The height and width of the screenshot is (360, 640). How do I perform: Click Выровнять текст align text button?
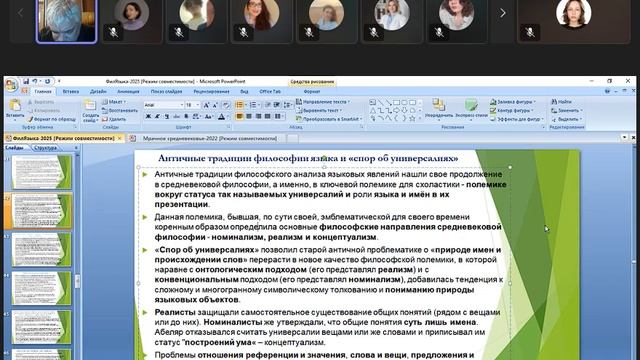tap(319, 111)
